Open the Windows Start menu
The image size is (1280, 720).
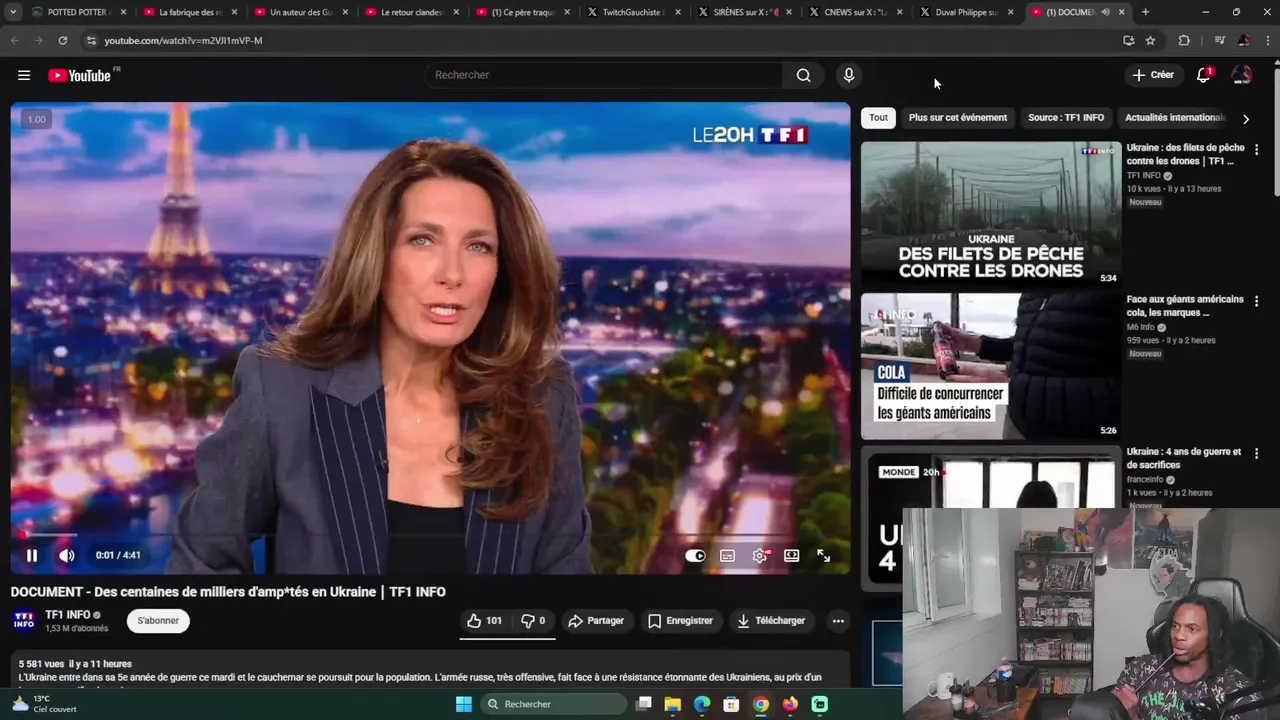pos(464,704)
